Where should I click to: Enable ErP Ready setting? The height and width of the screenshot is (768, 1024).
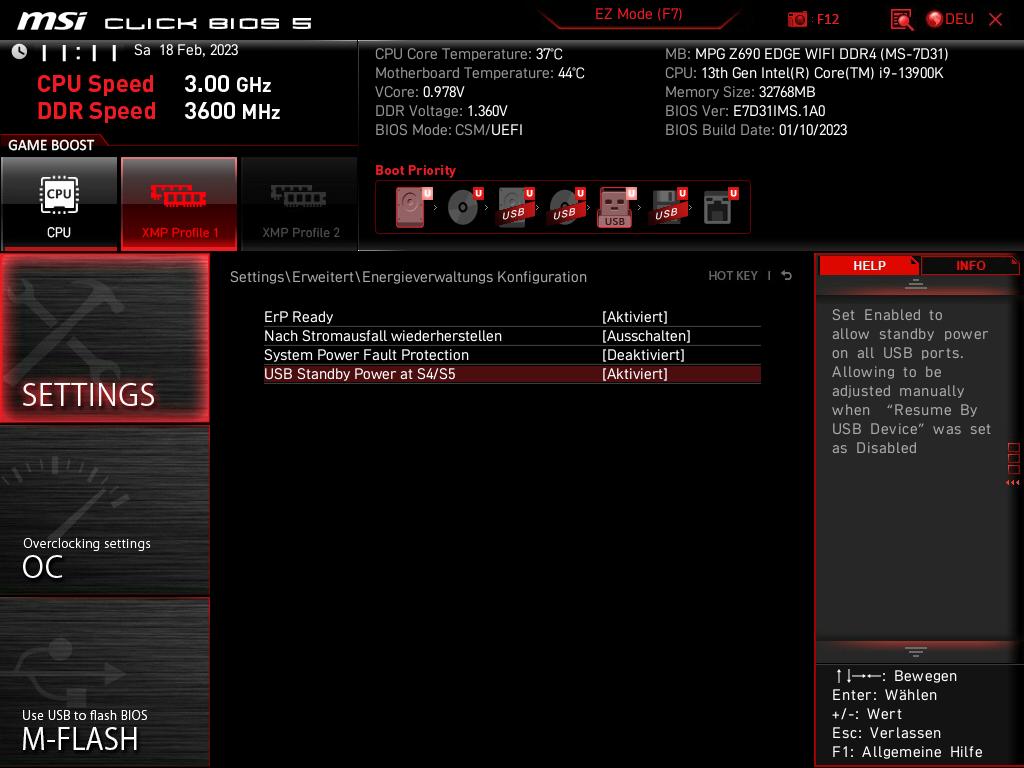(636, 317)
